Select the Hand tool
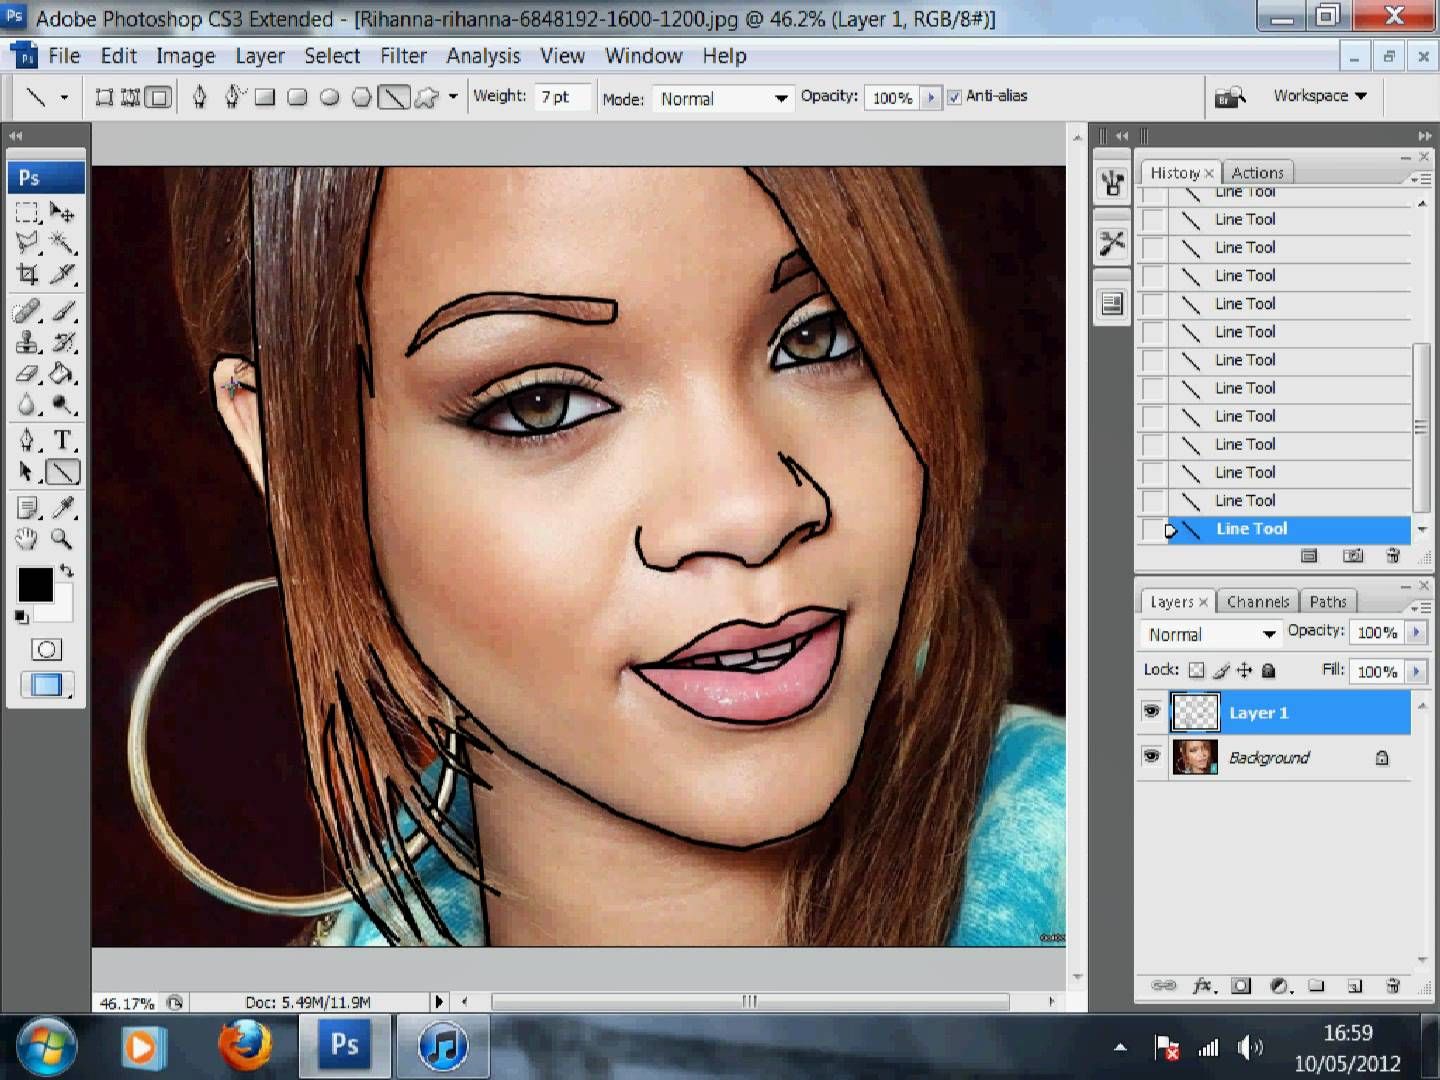 [27, 540]
